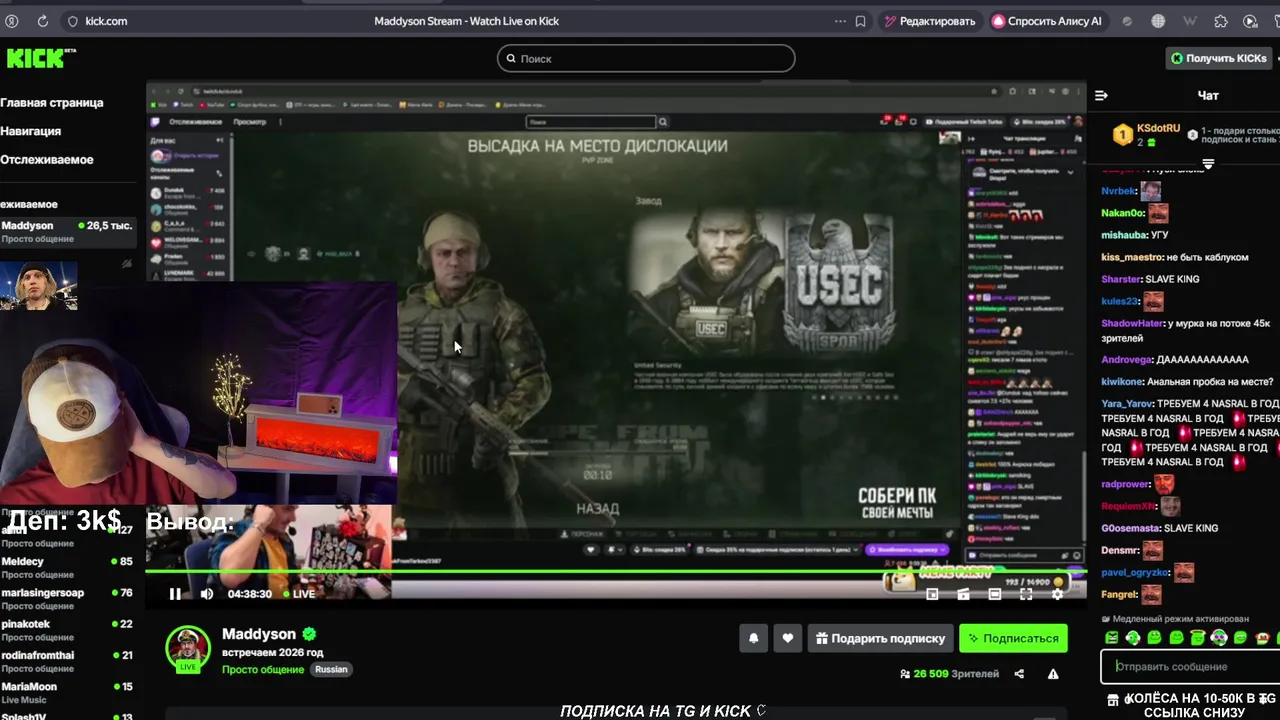Select marlasingersoap channel in sidebar
Screen dimensions: 1280x720
coord(68,598)
